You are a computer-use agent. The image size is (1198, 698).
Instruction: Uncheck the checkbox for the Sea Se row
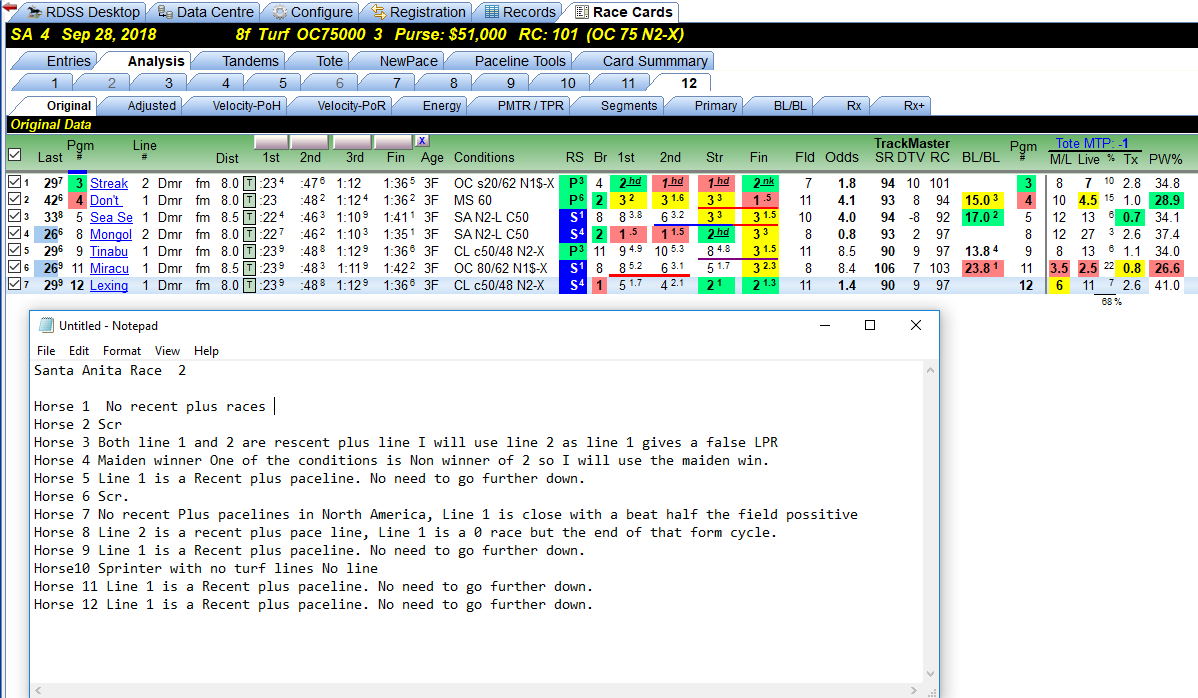[14, 217]
